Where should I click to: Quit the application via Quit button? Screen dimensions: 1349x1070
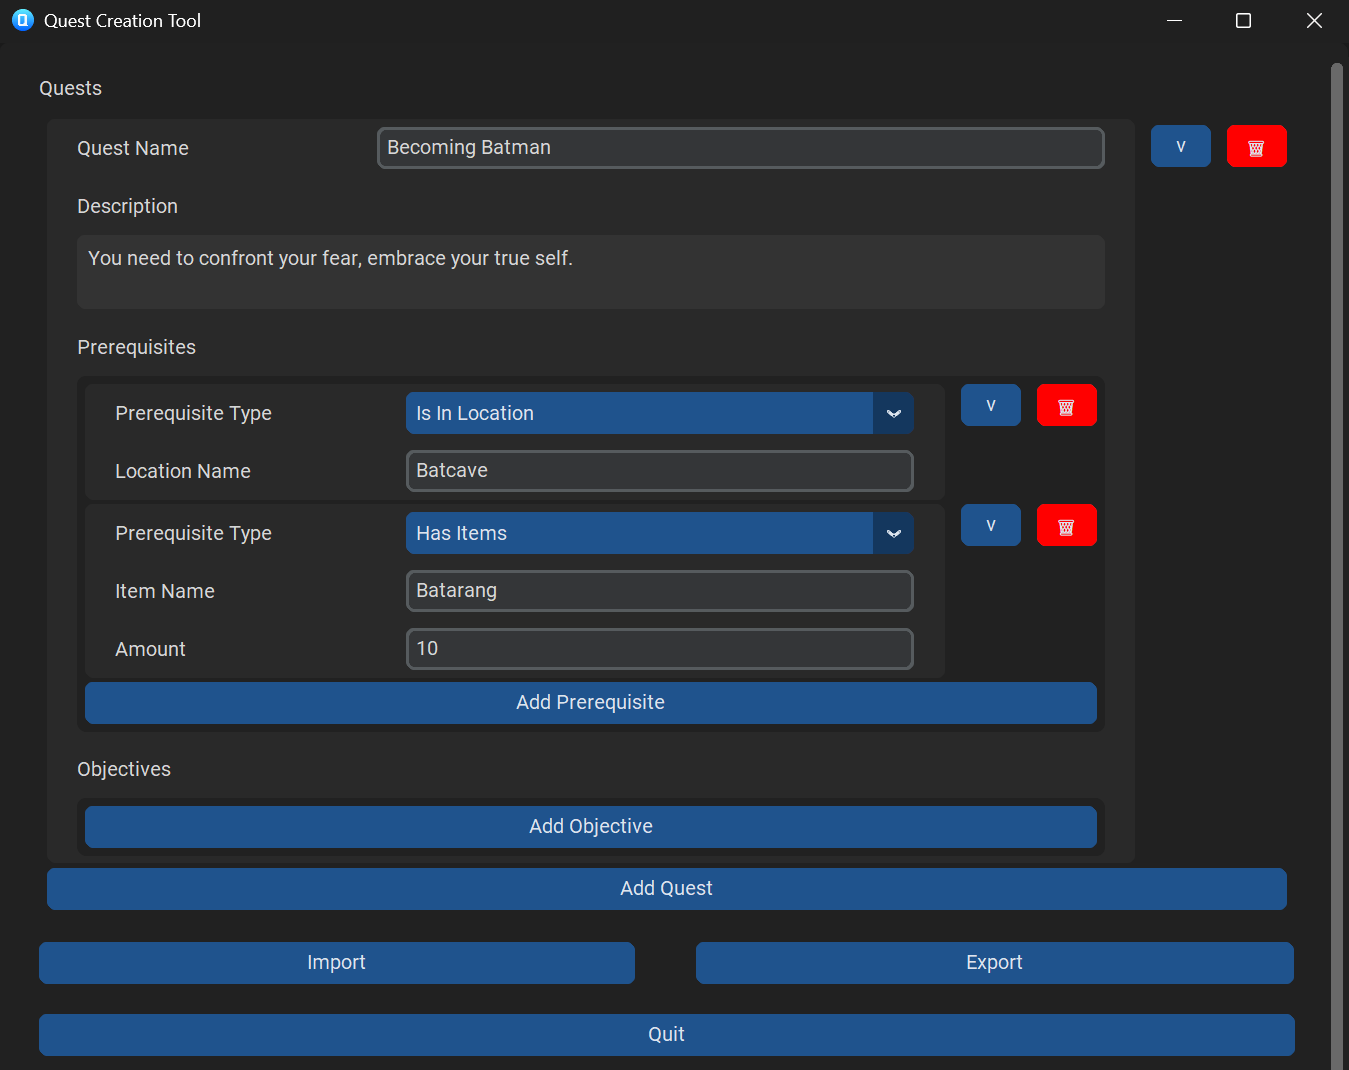click(x=666, y=1035)
